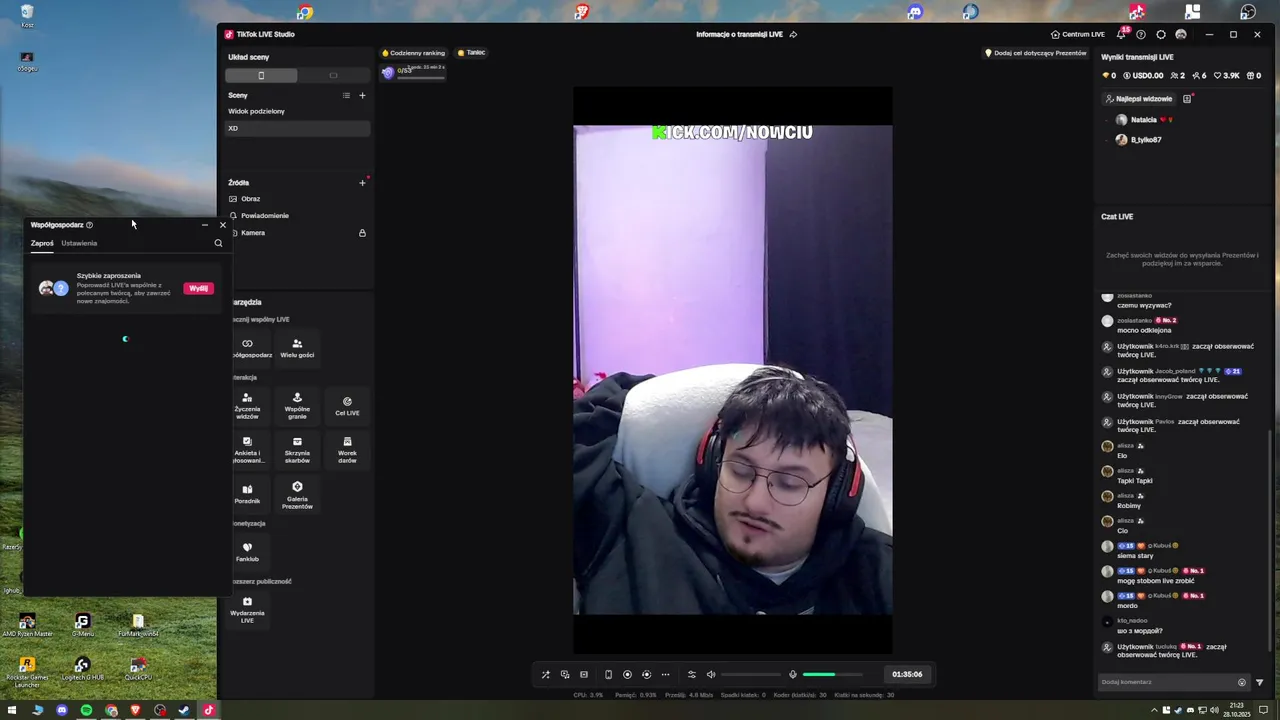
Task: Click the Wyślij quick invite button
Action: pyautogui.click(x=199, y=288)
